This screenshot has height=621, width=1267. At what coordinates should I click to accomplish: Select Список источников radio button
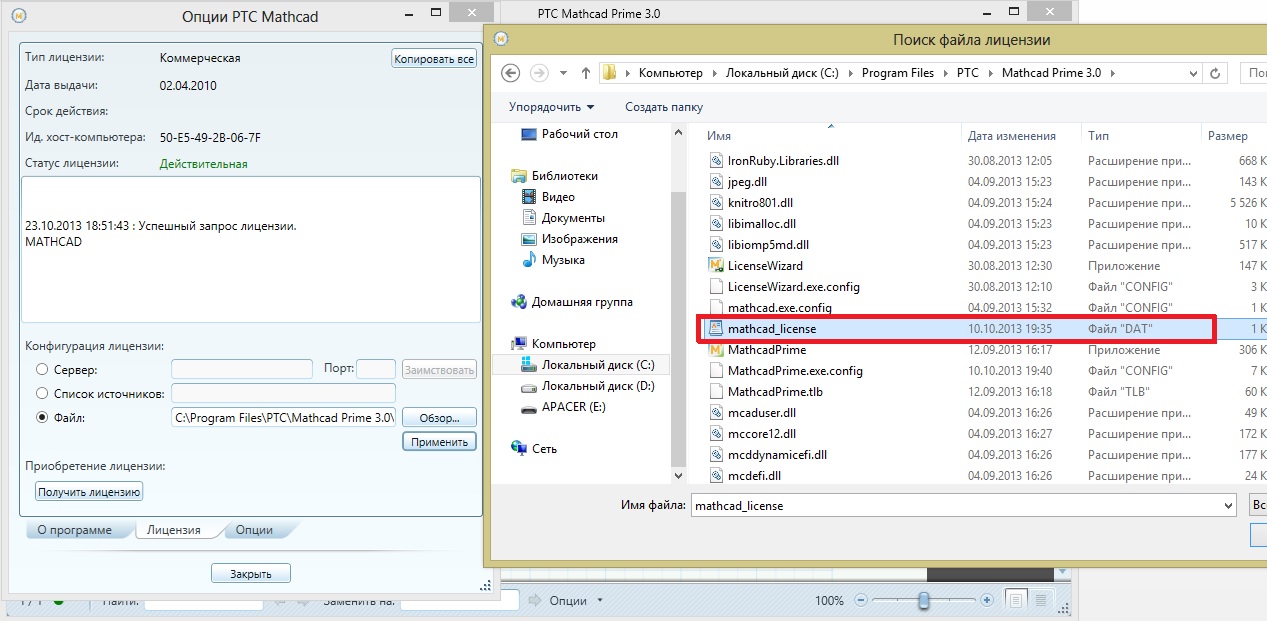(42, 394)
